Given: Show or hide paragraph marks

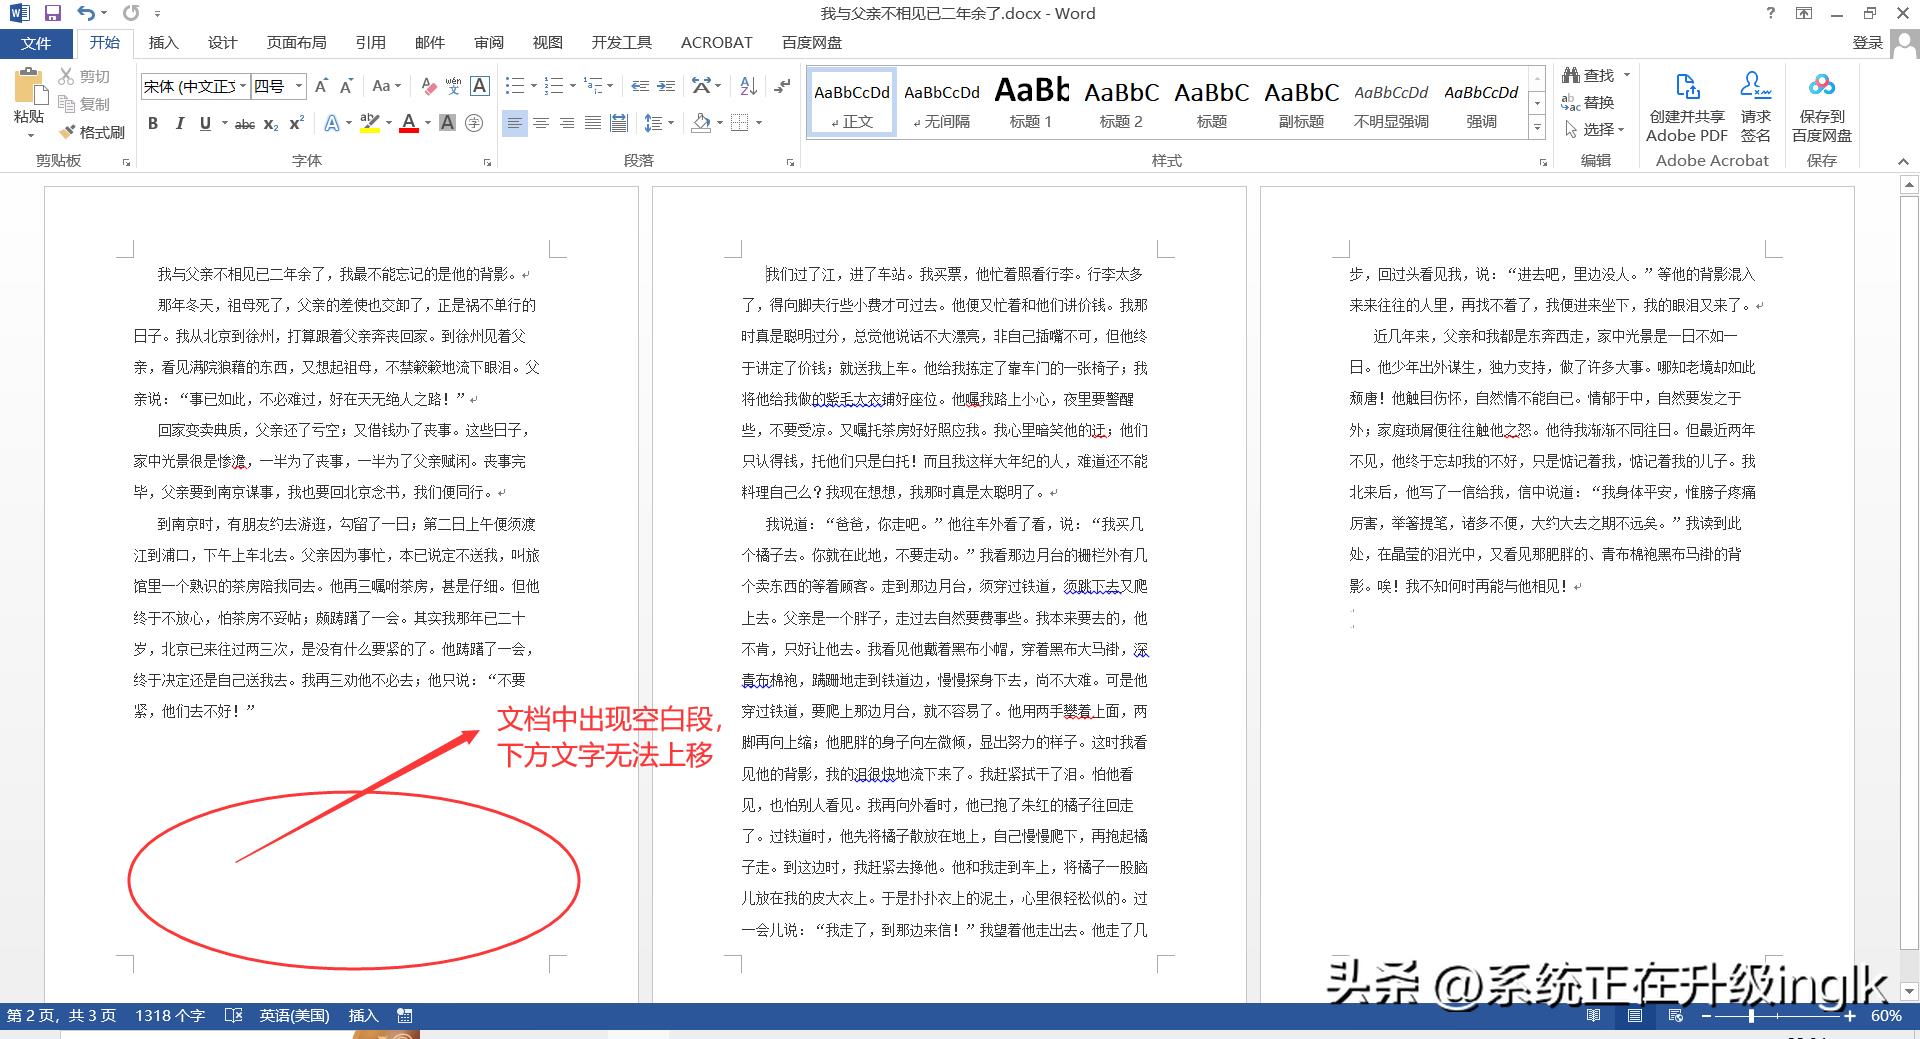Looking at the screenshot, I should pyautogui.click(x=783, y=87).
